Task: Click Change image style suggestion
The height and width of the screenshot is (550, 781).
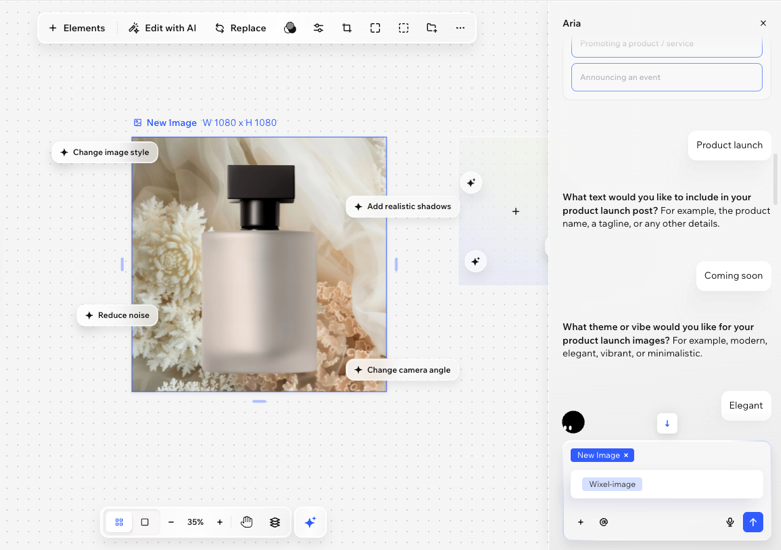Action: (x=105, y=152)
